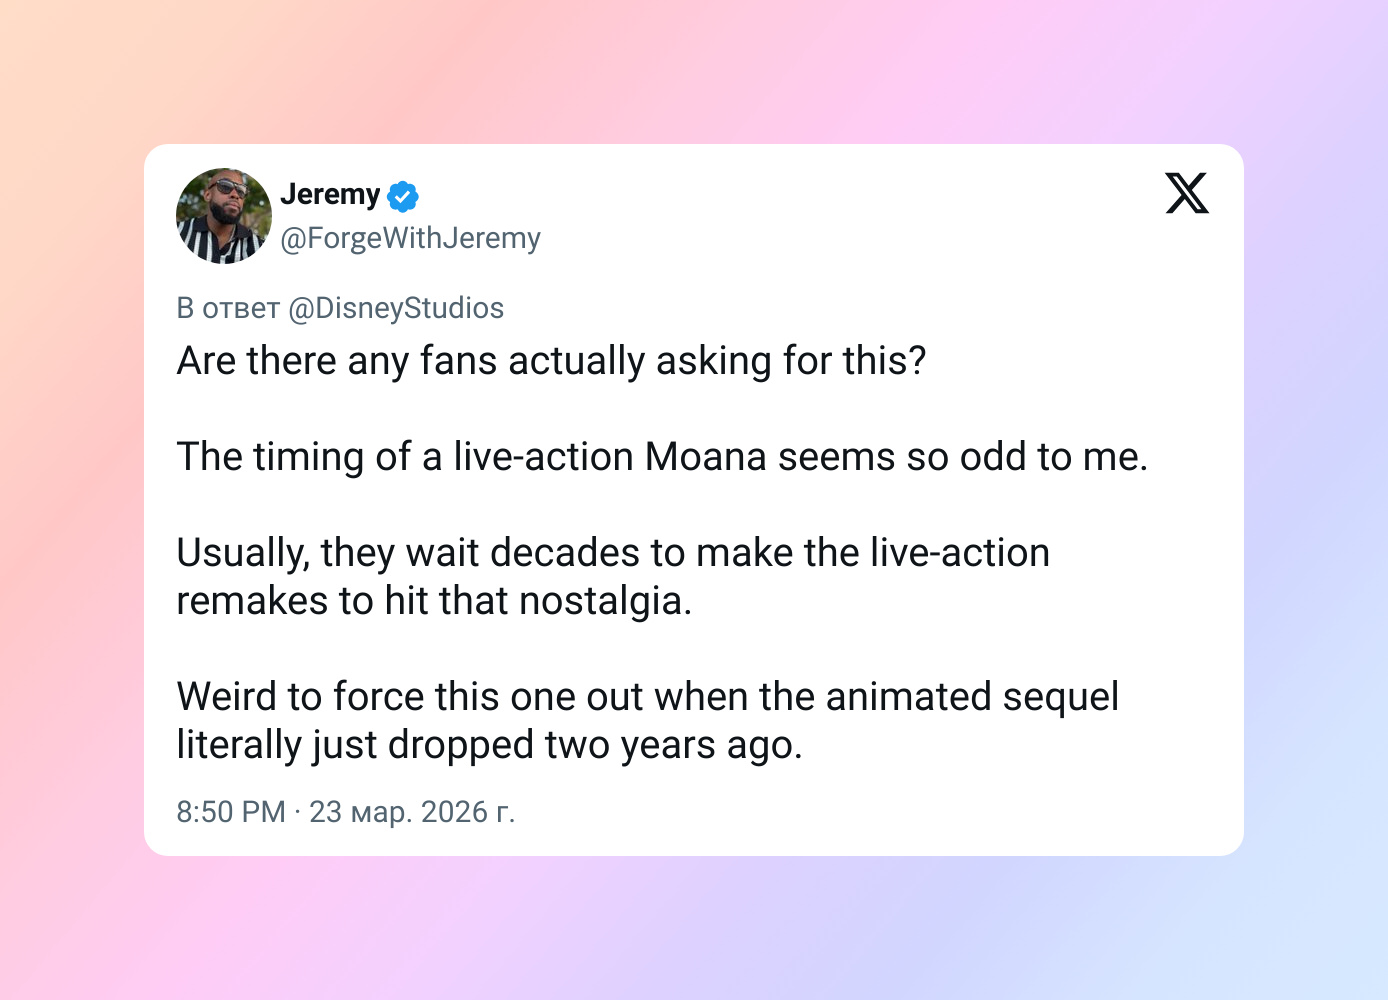Open the @DisneyStudios mention
The width and height of the screenshot is (1388, 1000).
point(396,308)
